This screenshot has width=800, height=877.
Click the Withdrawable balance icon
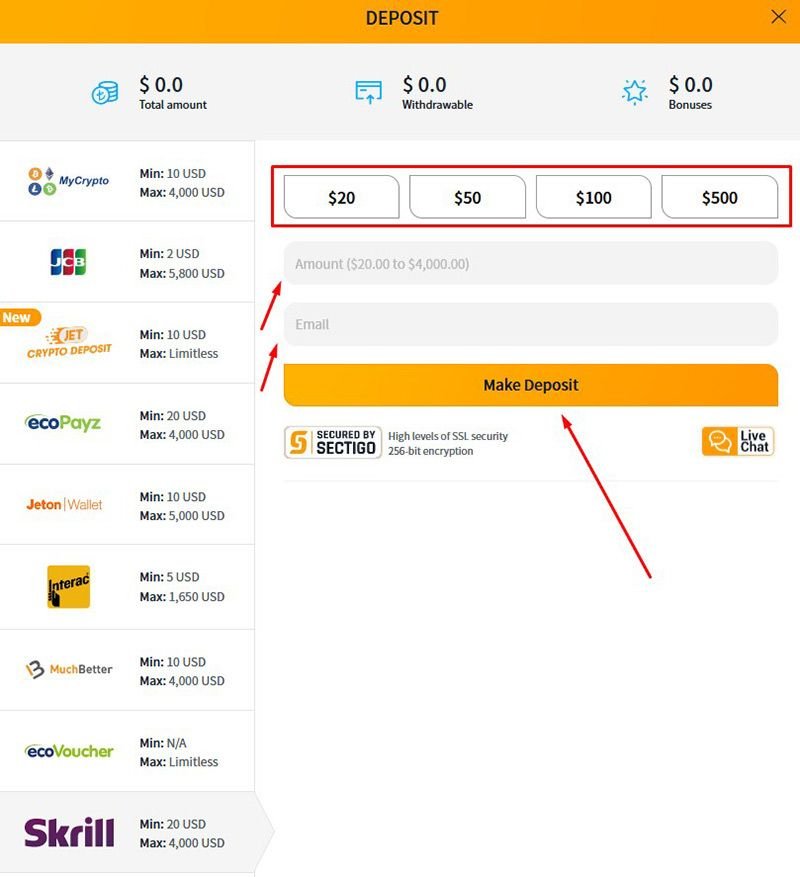(369, 91)
